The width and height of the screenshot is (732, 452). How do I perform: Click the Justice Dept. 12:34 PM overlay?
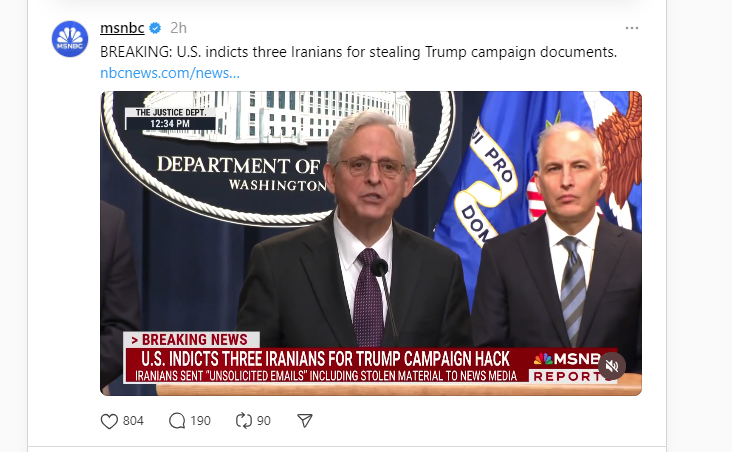170,118
